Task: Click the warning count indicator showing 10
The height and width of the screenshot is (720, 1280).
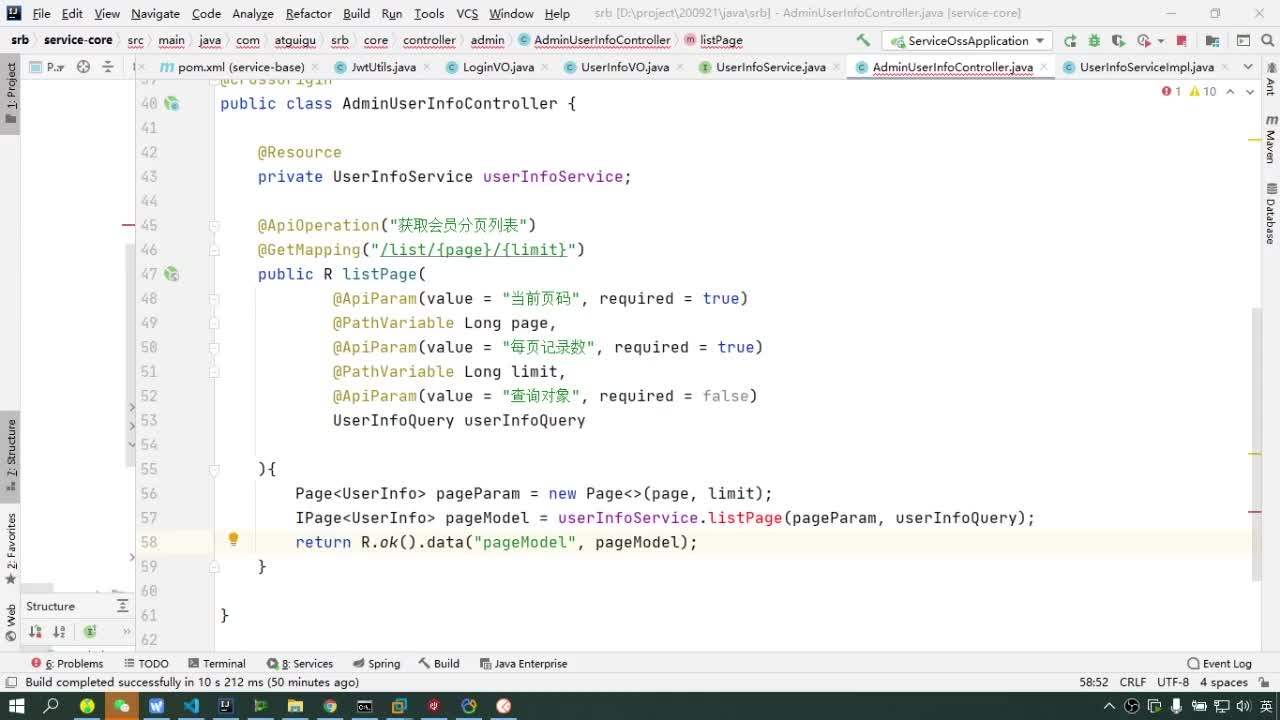Action: (x=1203, y=91)
